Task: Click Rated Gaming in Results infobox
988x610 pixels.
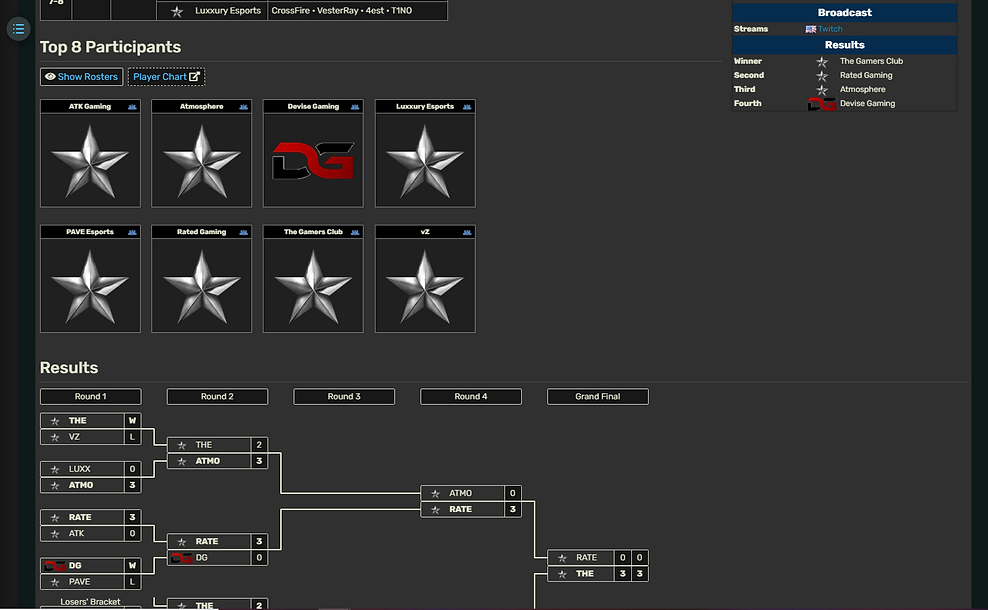Action: (866, 75)
